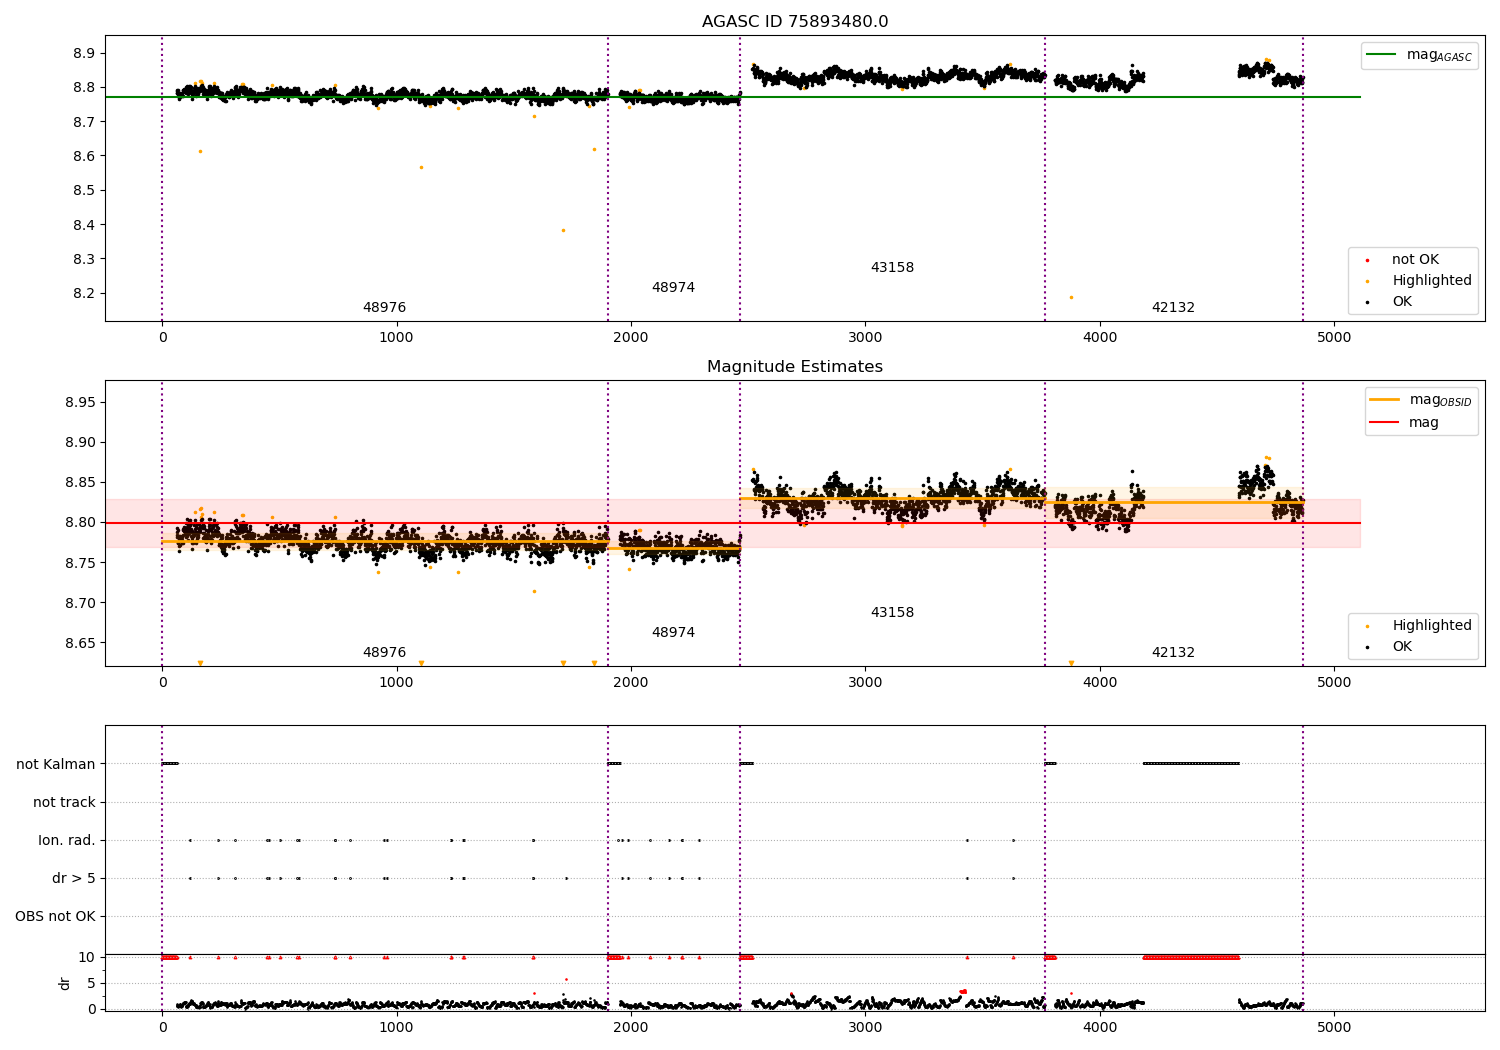Click the 43158 obsid label in the top plot
The height and width of the screenshot is (1050, 1500).
click(892, 268)
